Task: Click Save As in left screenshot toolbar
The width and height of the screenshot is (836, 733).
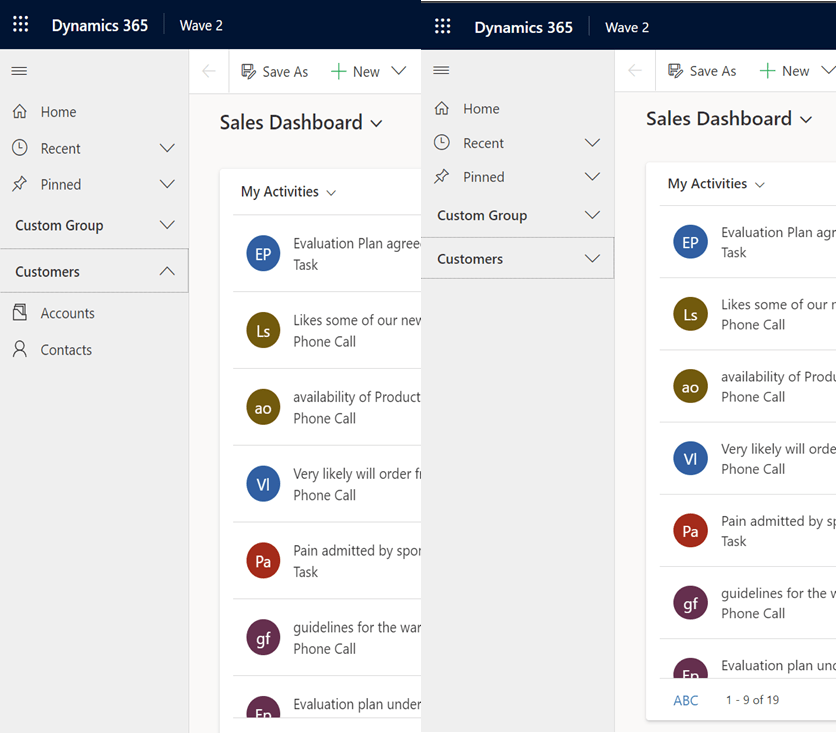Action: [275, 71]
